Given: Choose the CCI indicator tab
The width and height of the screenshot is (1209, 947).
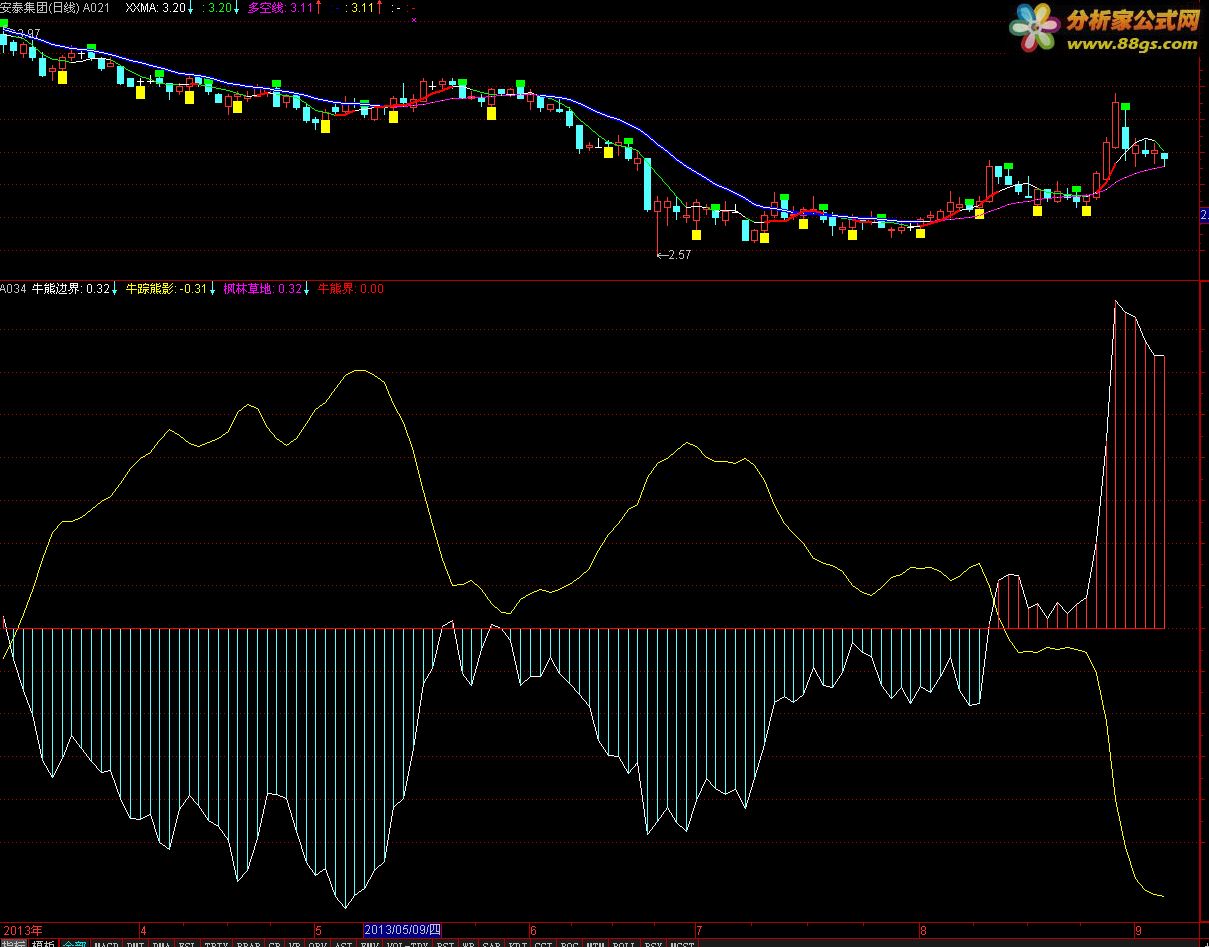Looking at the screenshot, I should (543, 943).
